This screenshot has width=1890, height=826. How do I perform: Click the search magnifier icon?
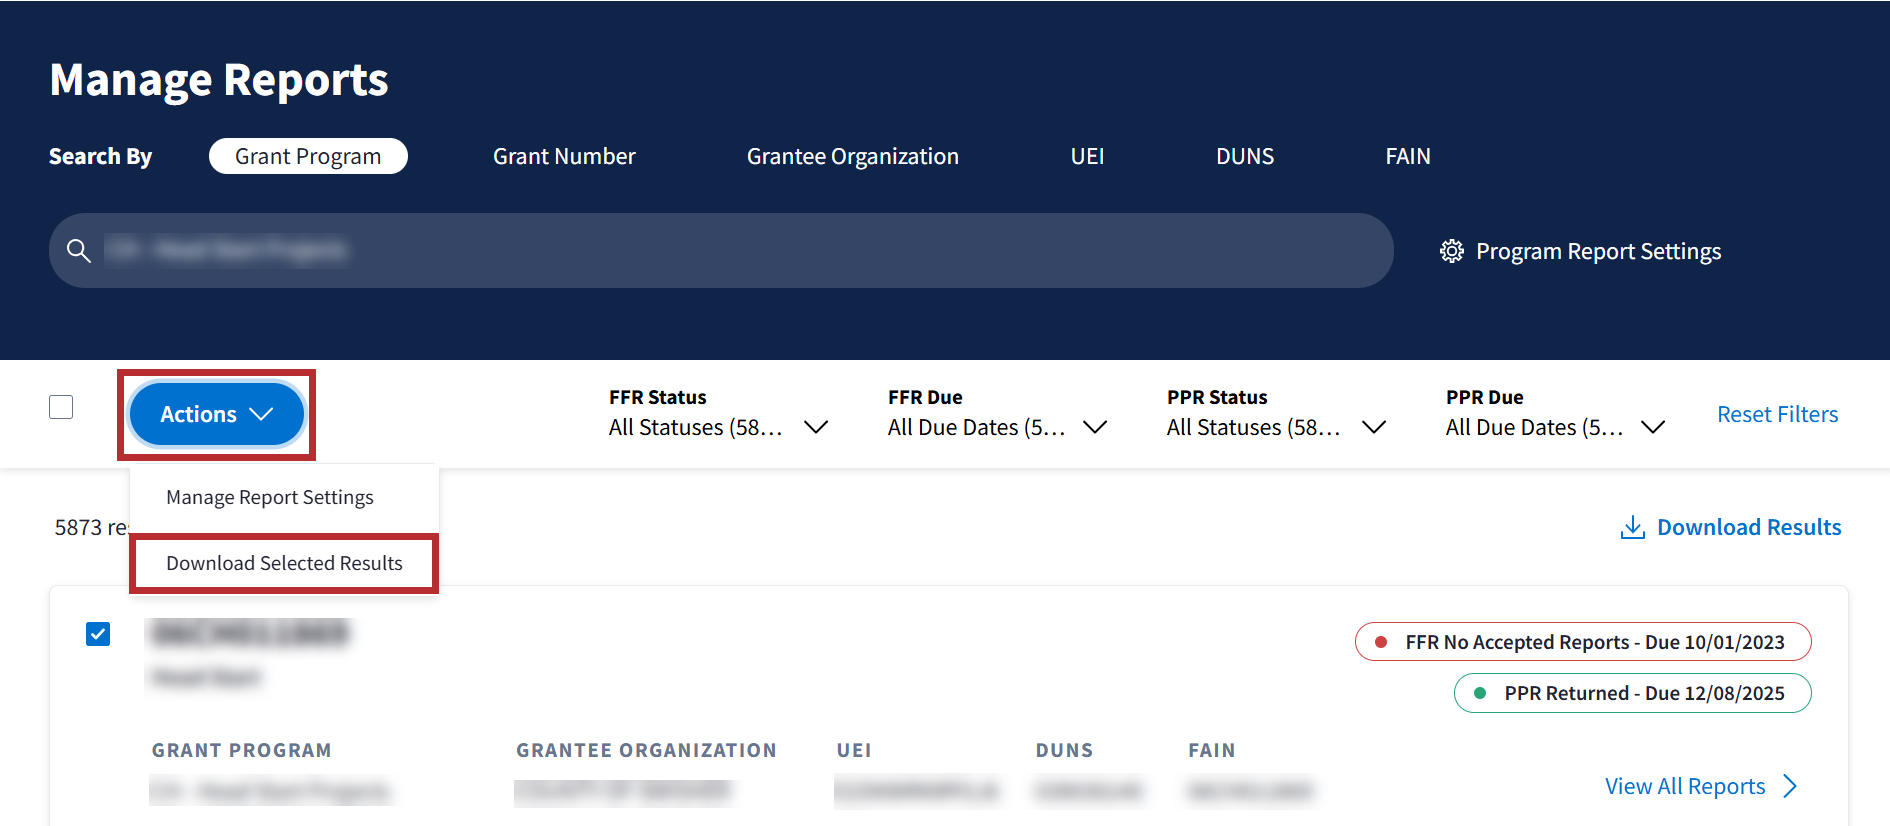click(x=79, y=251)
